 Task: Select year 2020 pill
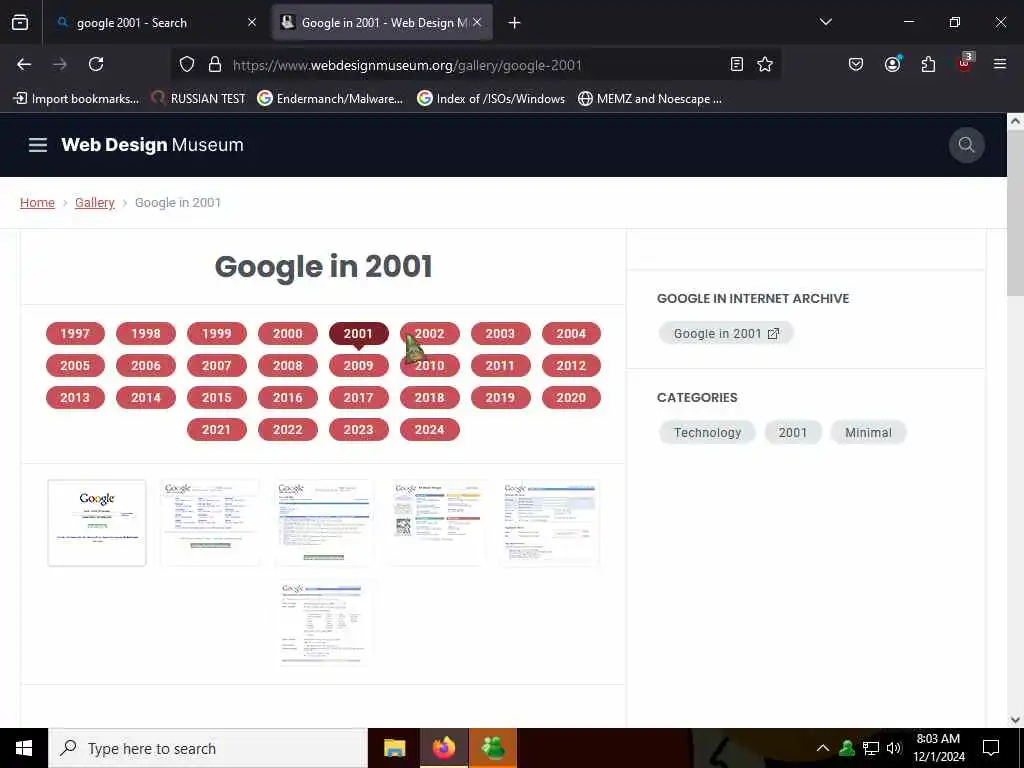tap(571, 398)
